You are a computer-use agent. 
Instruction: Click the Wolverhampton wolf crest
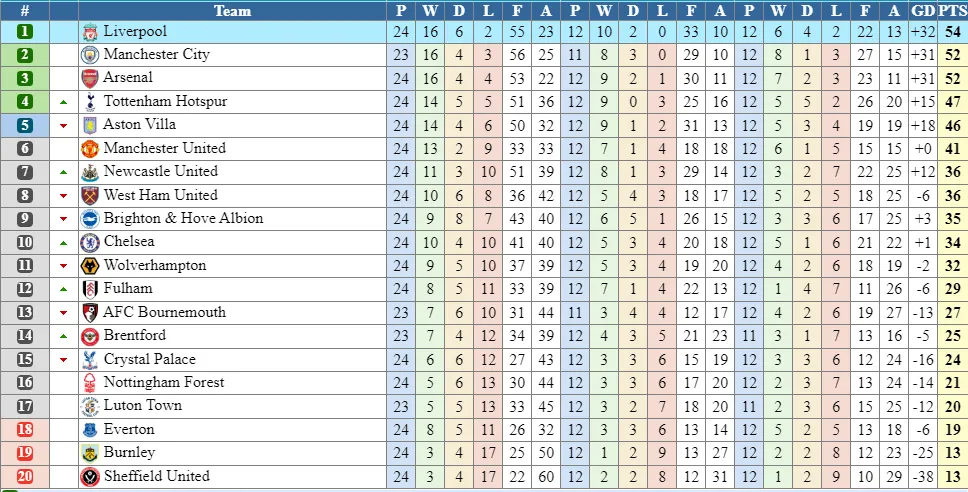point(90,266)
